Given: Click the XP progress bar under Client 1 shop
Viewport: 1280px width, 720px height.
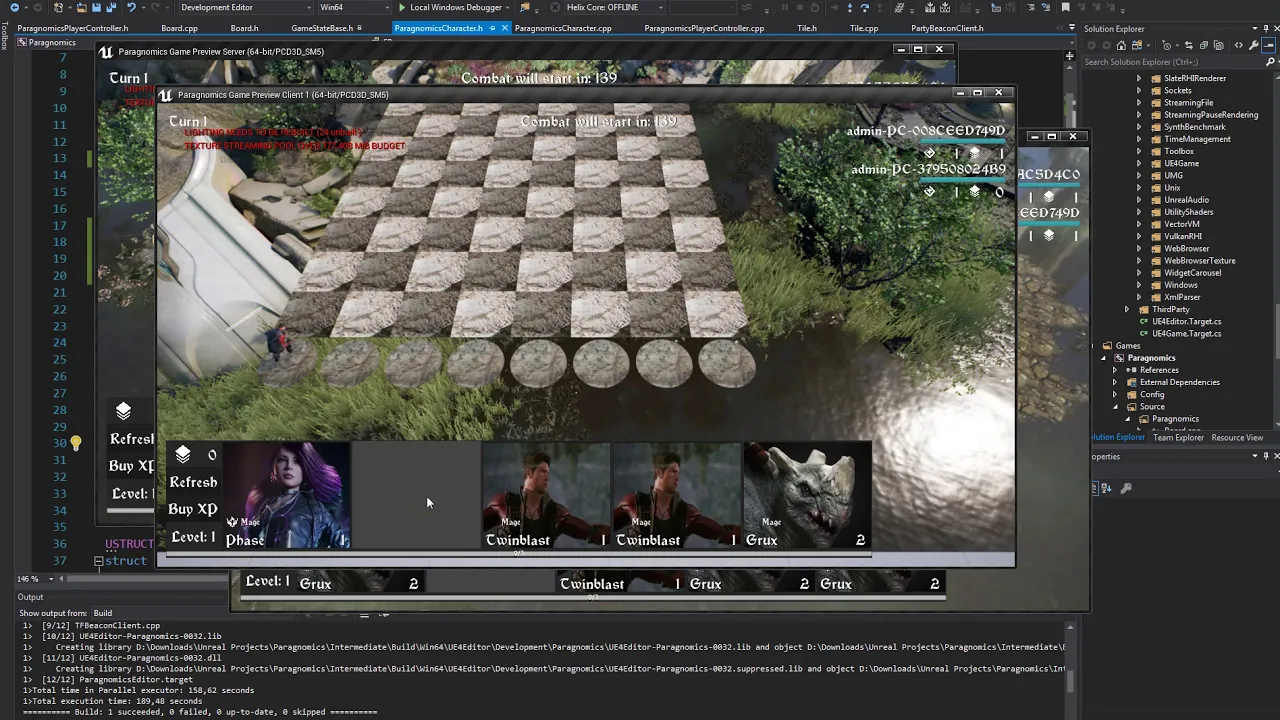Looking at the screenshot, I should click(518, 553).
